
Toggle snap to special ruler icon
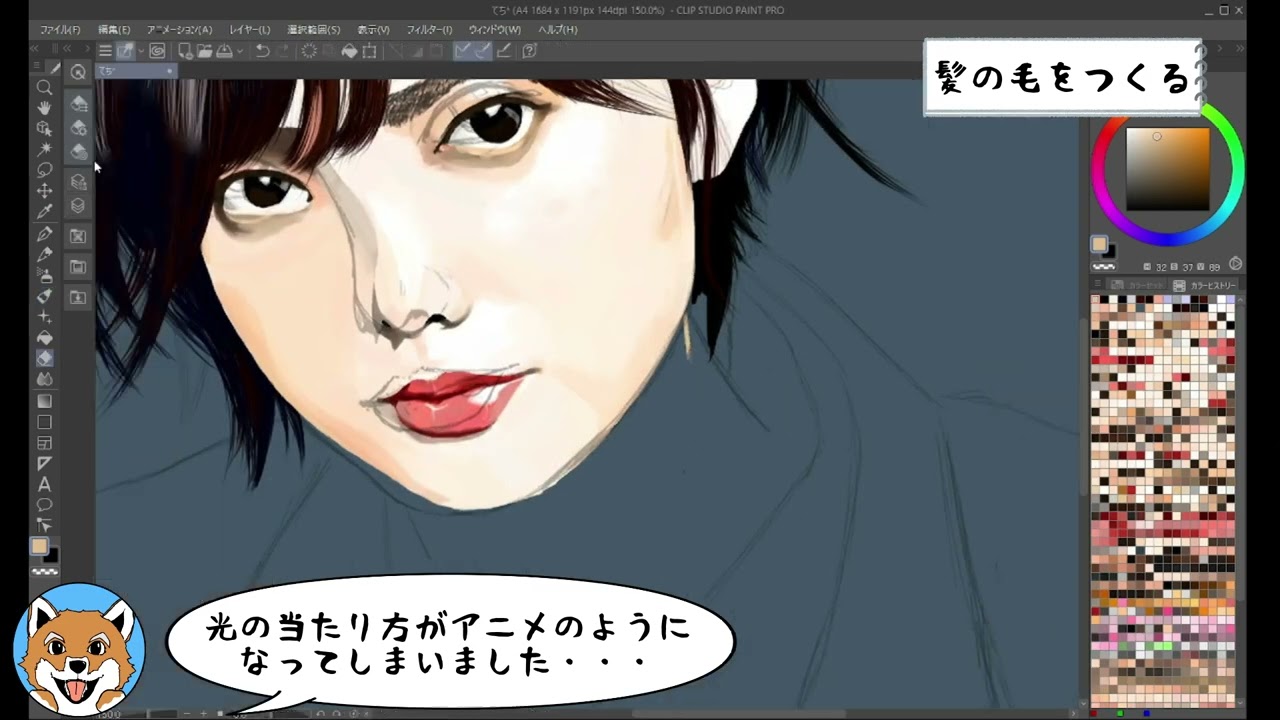pos(483,51)
